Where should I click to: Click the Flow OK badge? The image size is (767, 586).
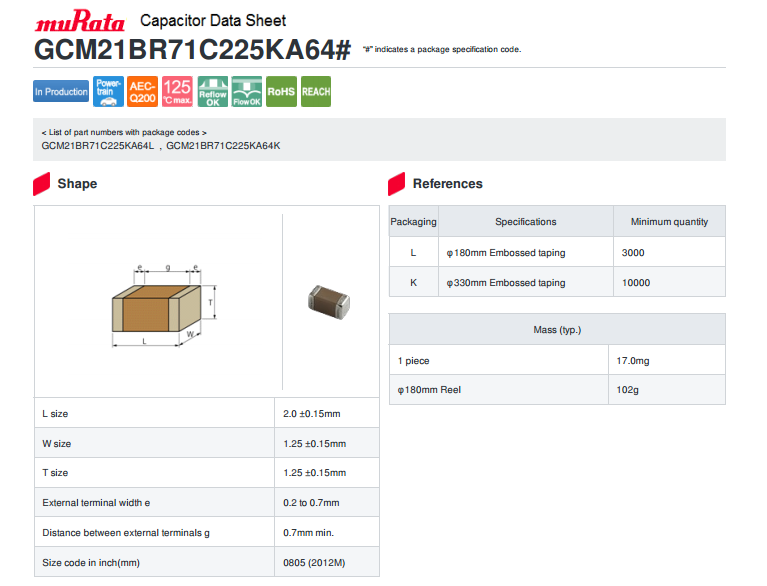[x=247, y=91]
